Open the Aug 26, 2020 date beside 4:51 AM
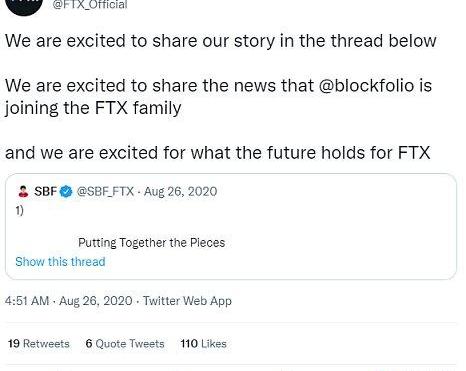Viewport: 466px width, 371px height. (x=96, y=301)
